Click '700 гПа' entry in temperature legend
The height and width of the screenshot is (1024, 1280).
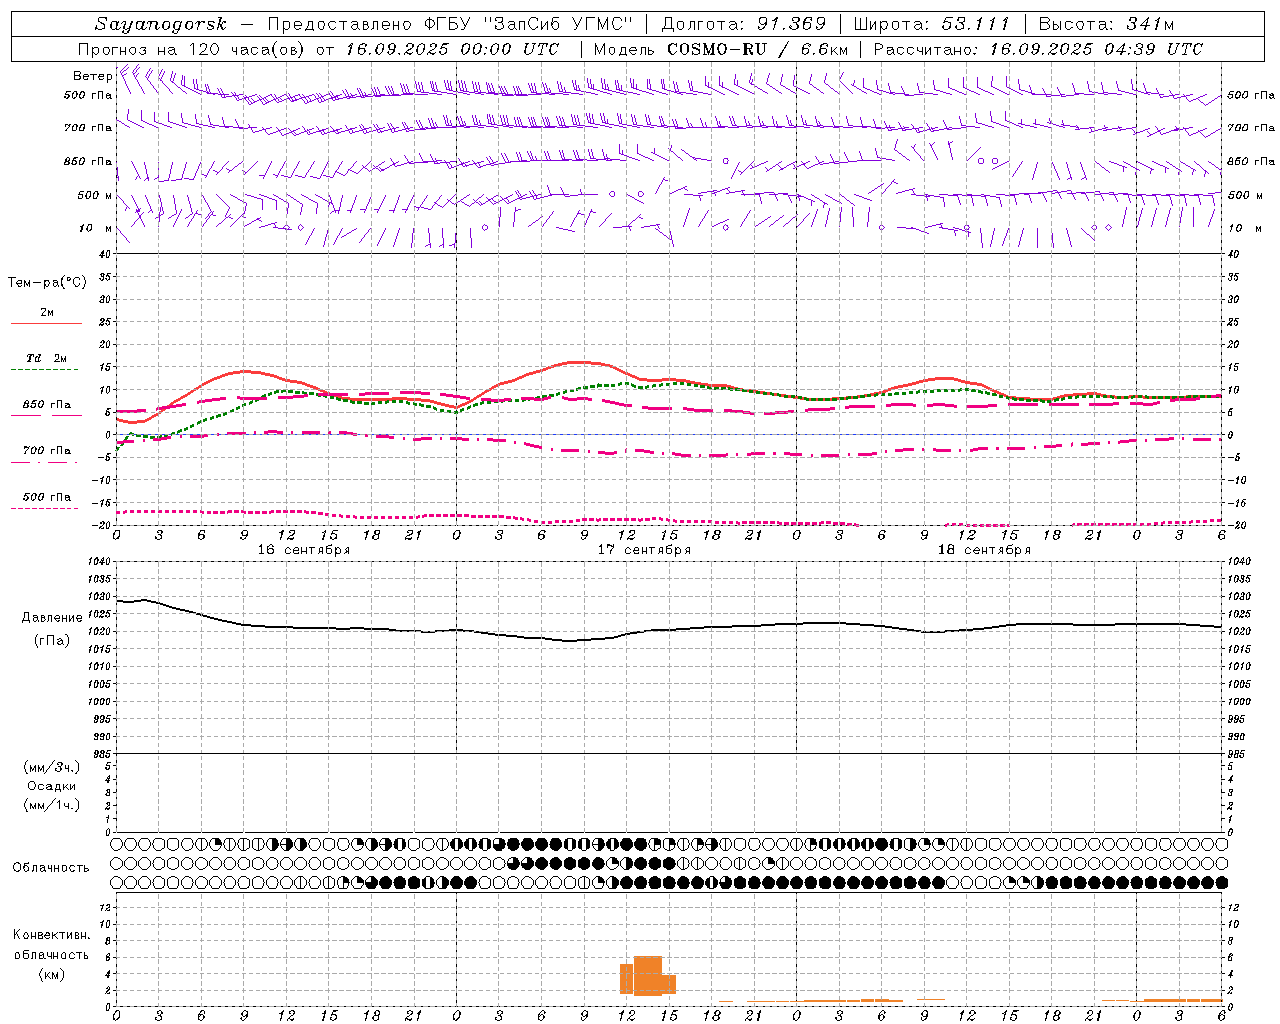click(x=47, y=451)
